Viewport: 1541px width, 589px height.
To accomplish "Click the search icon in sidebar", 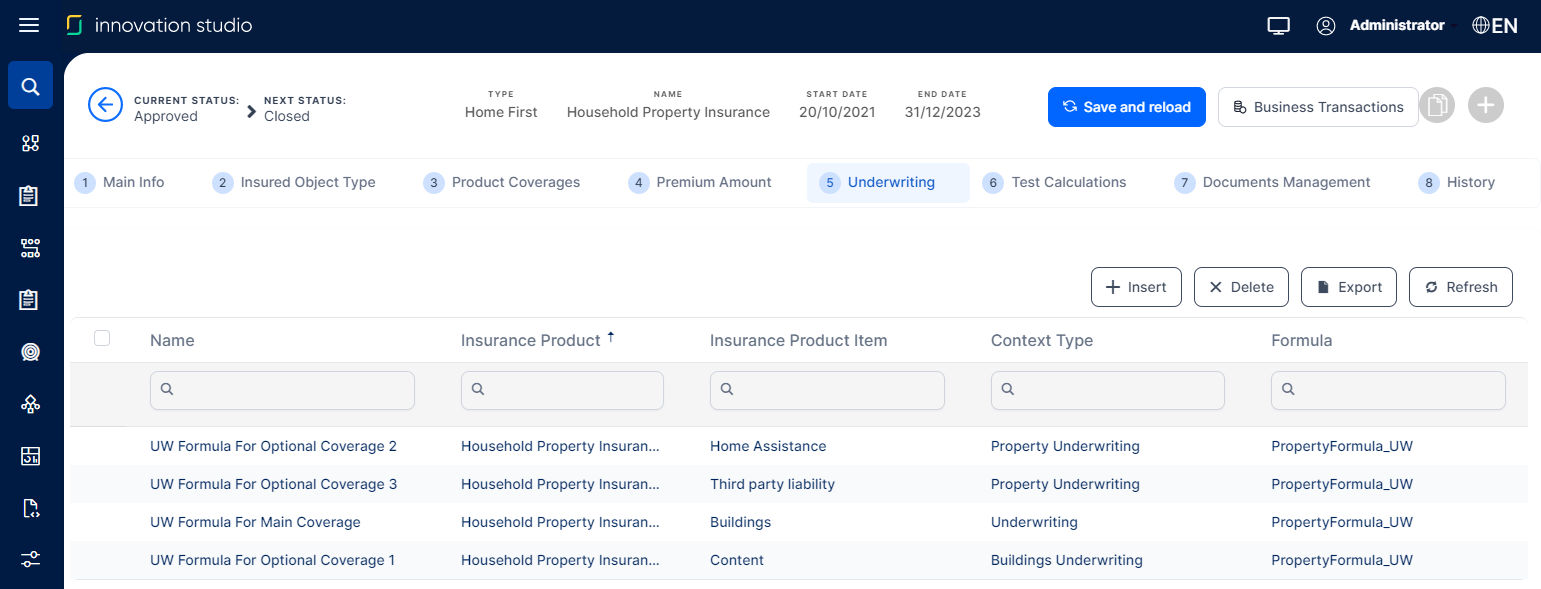I will pos(30,86).
